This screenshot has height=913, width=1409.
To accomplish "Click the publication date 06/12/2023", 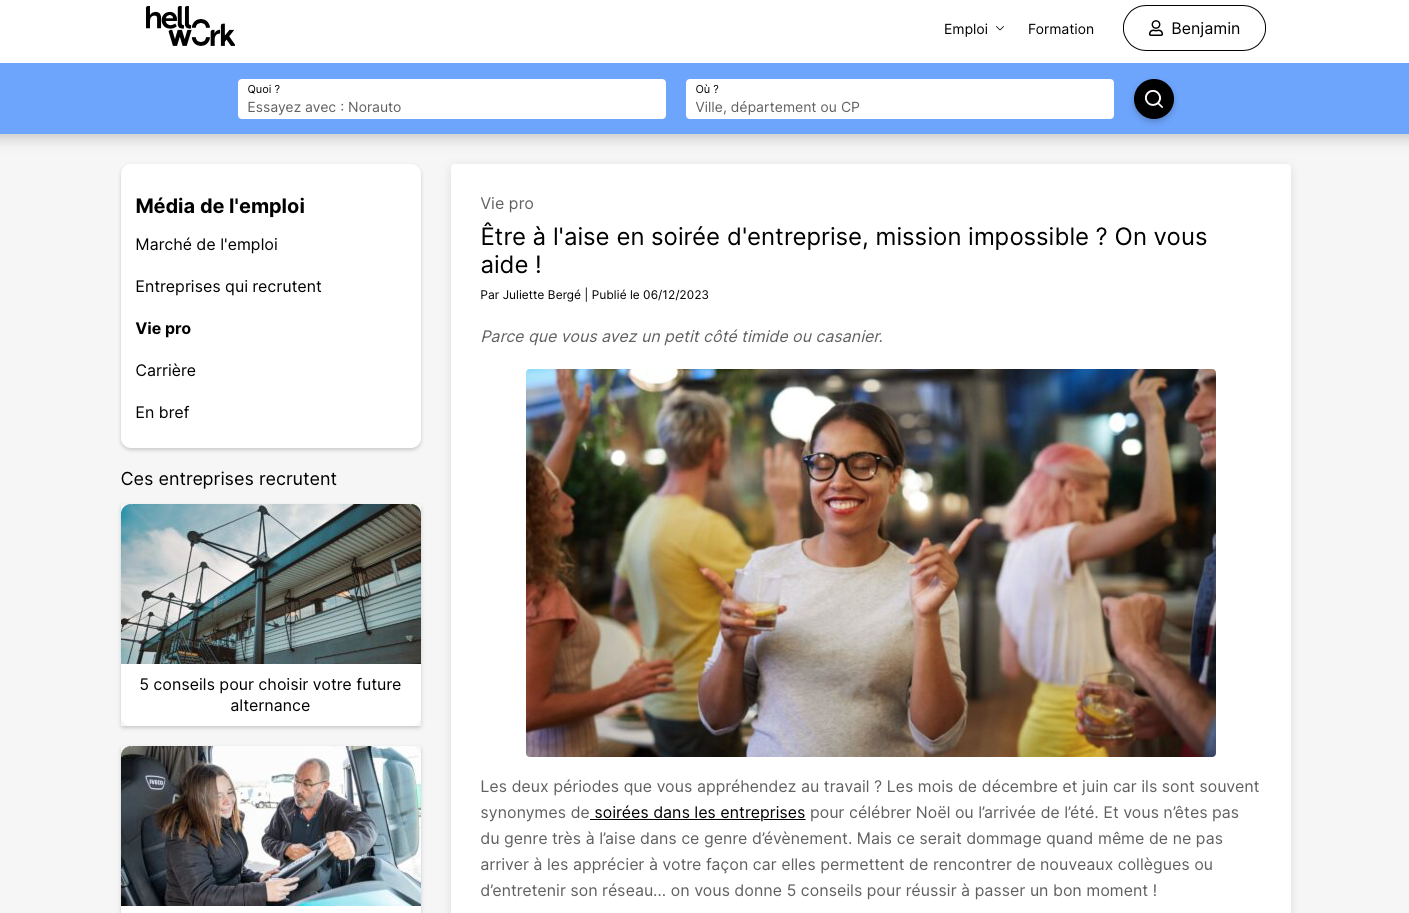I will pos(675,295).
